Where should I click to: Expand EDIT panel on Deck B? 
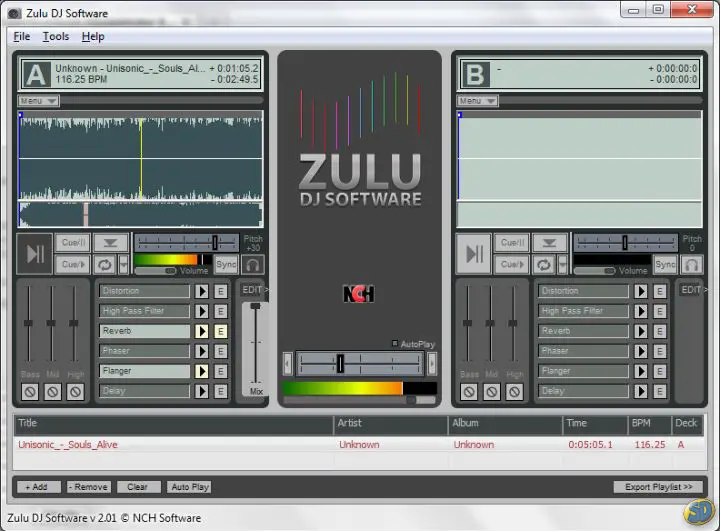point(693,290)
